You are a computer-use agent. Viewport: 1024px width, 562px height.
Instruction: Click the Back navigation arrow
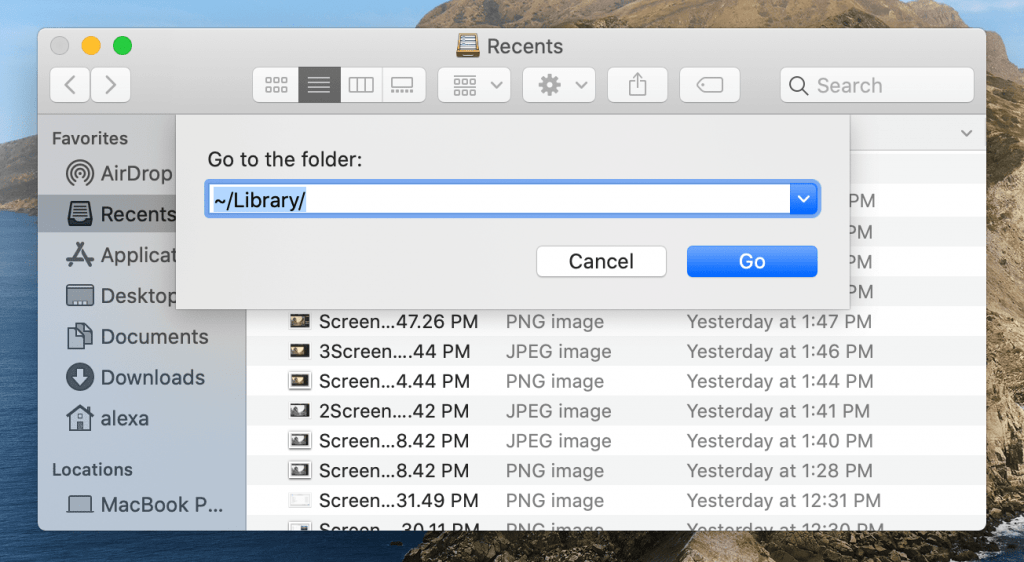click(x=70, y=85)
